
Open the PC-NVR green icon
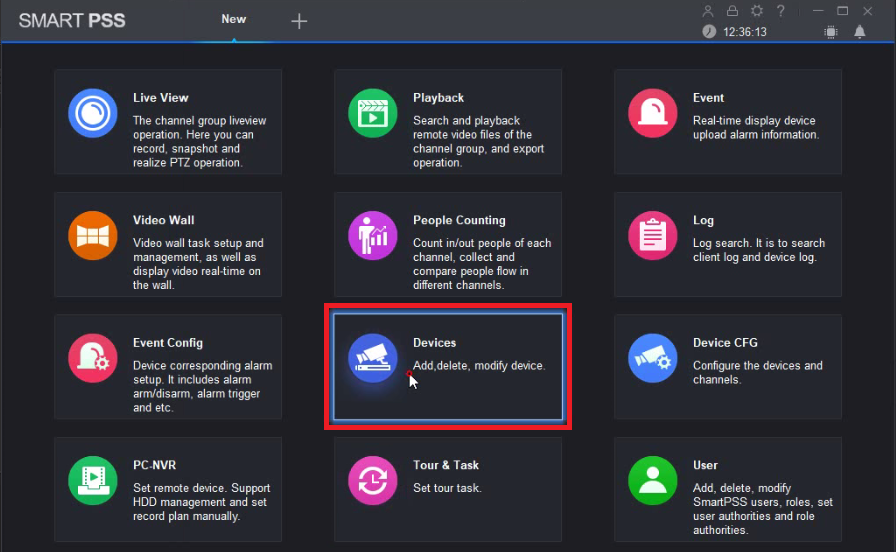click(x=93, y=481)
